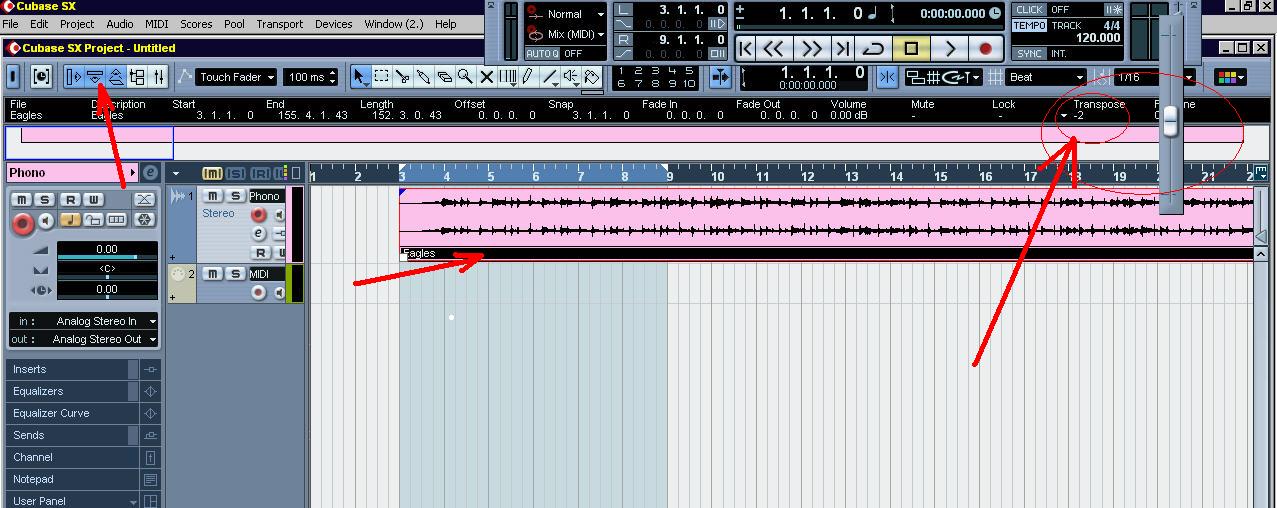The image size is (1277, 508).
Task: Select the Draw pencil tool
Action: (x=529, y=77)
